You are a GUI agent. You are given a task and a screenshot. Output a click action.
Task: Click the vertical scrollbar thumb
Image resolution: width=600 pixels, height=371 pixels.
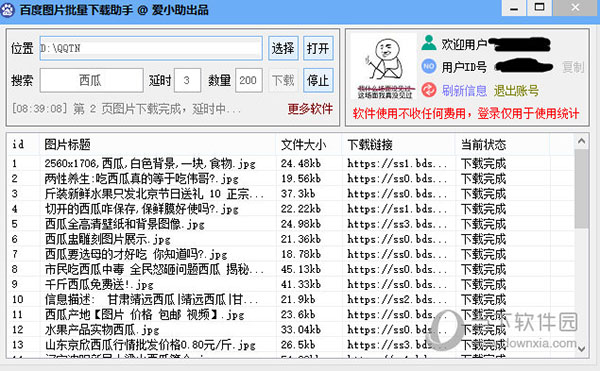(x=582, y=189)
